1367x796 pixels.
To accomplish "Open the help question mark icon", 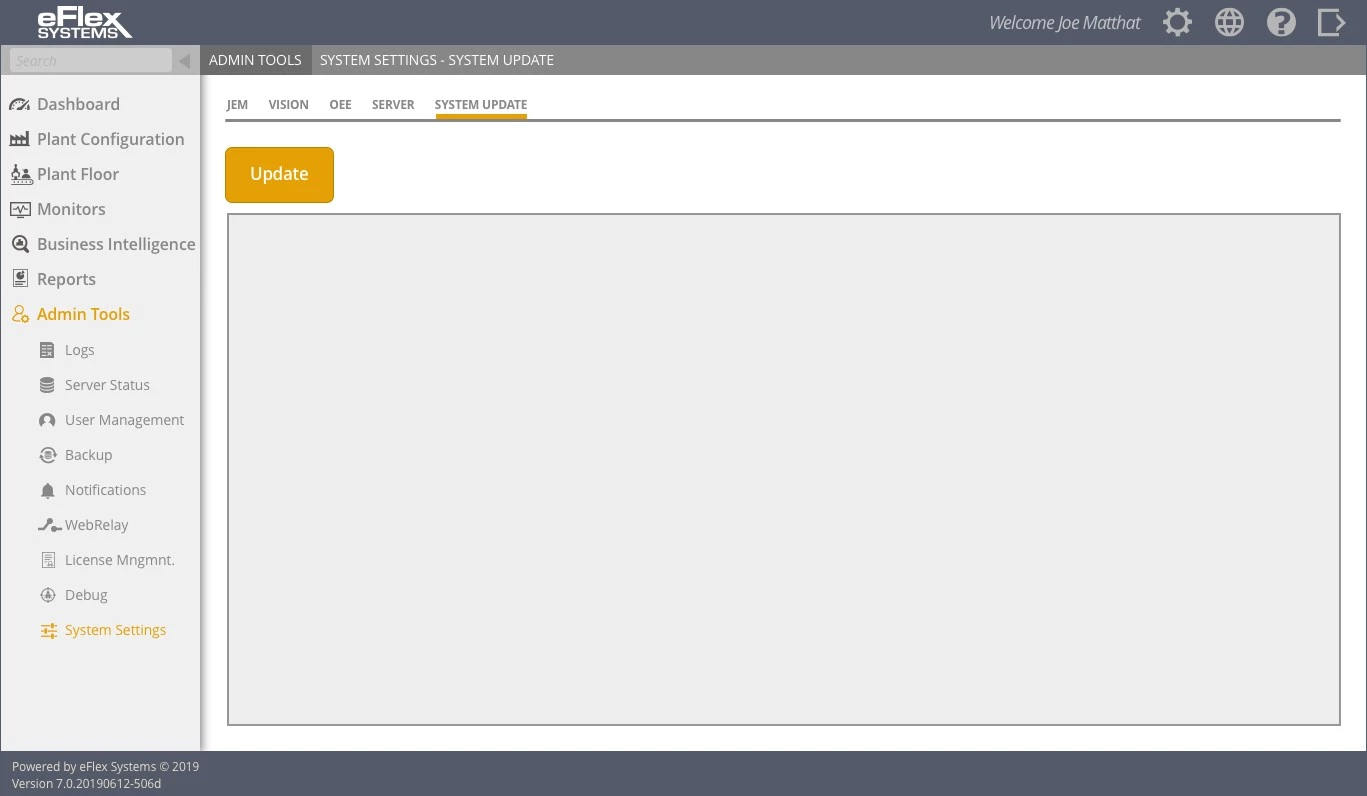I will point(1281,23).
